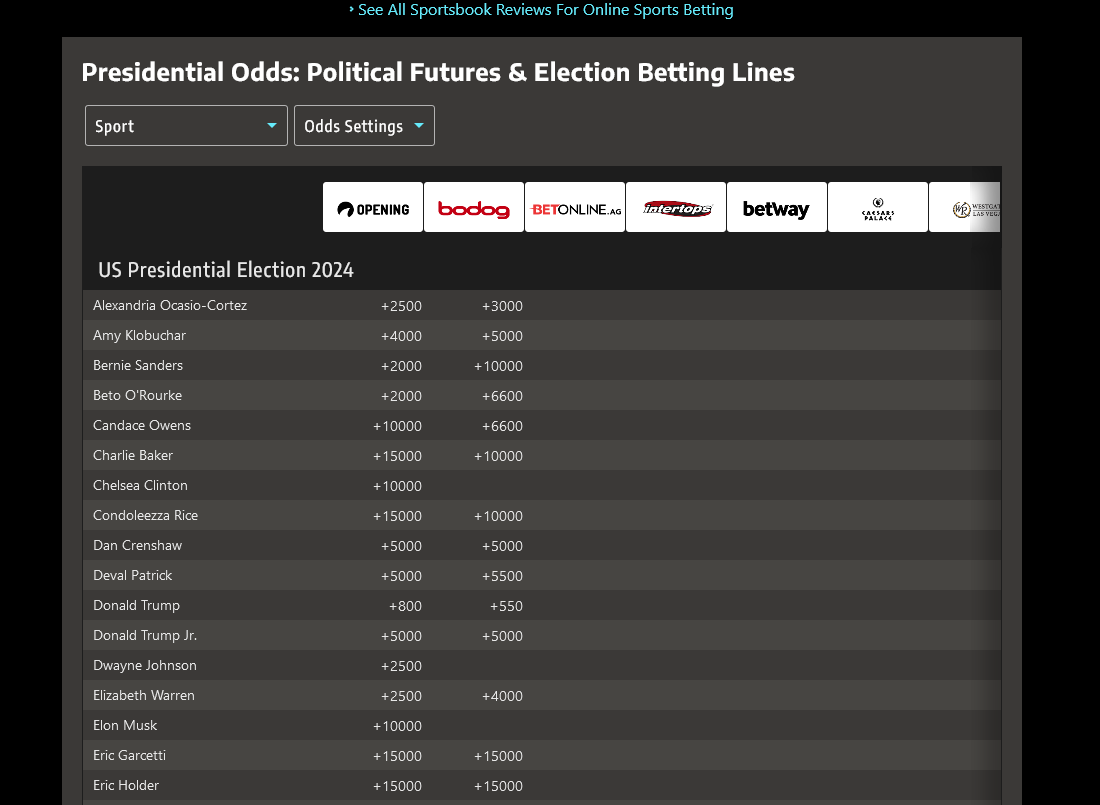Click Condoleezza Rice Bodog odds +10000
Viewport: 1100px width, 805px height.
pyautogui.click(x=498, y=516)
